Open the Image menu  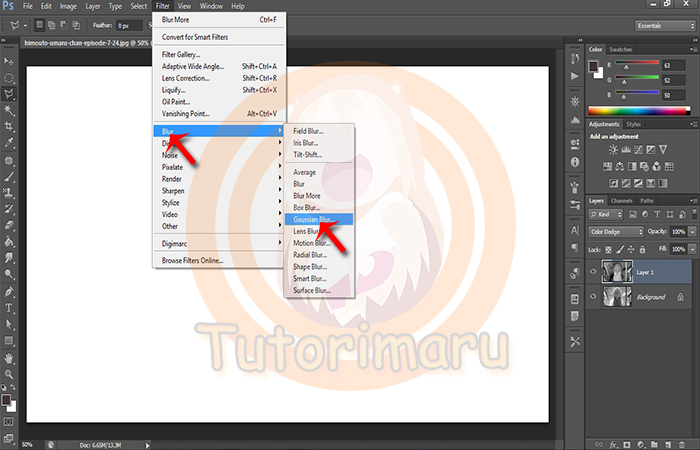[x=68, y=6]
